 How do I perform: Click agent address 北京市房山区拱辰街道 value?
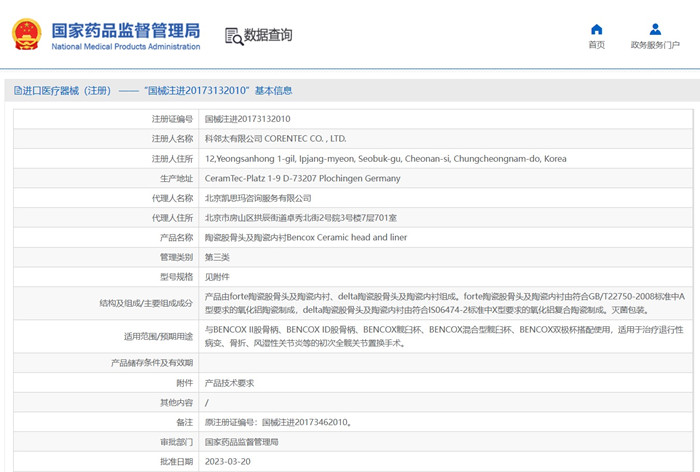pyautogui.click(x=300, y=218)
